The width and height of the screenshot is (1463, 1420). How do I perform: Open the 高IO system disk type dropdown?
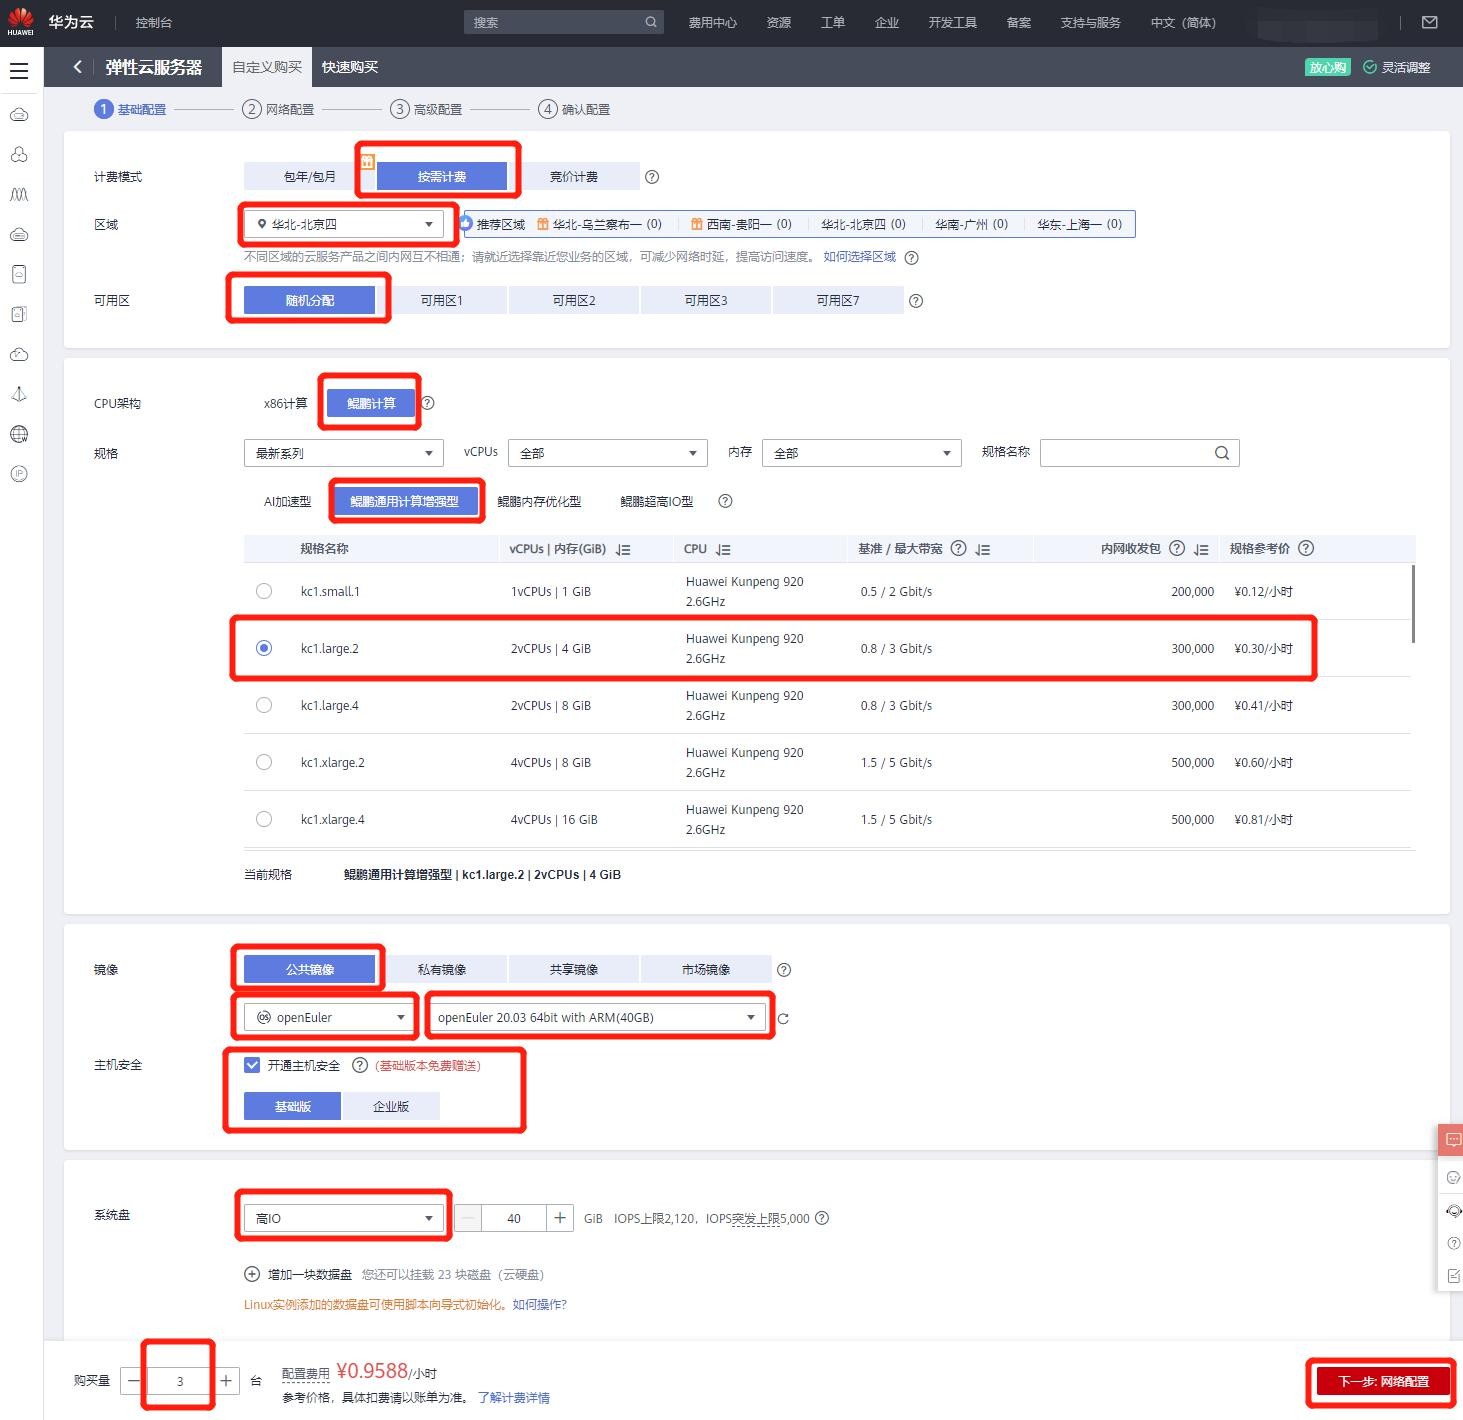pyautogui.click(x=344, y=1218)
